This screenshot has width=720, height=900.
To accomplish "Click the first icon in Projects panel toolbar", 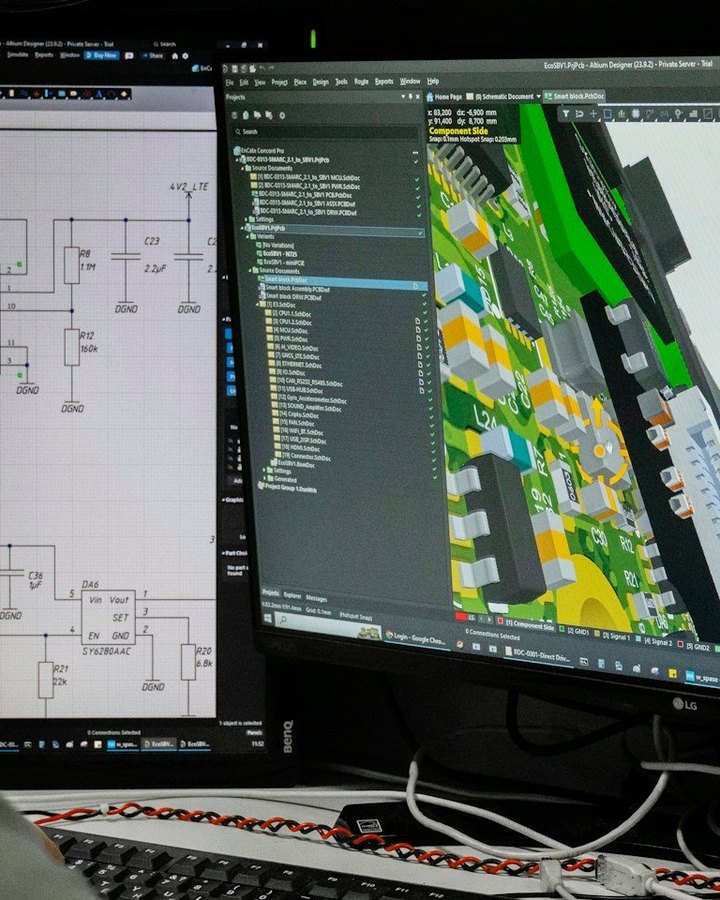I will coord(235,115).
